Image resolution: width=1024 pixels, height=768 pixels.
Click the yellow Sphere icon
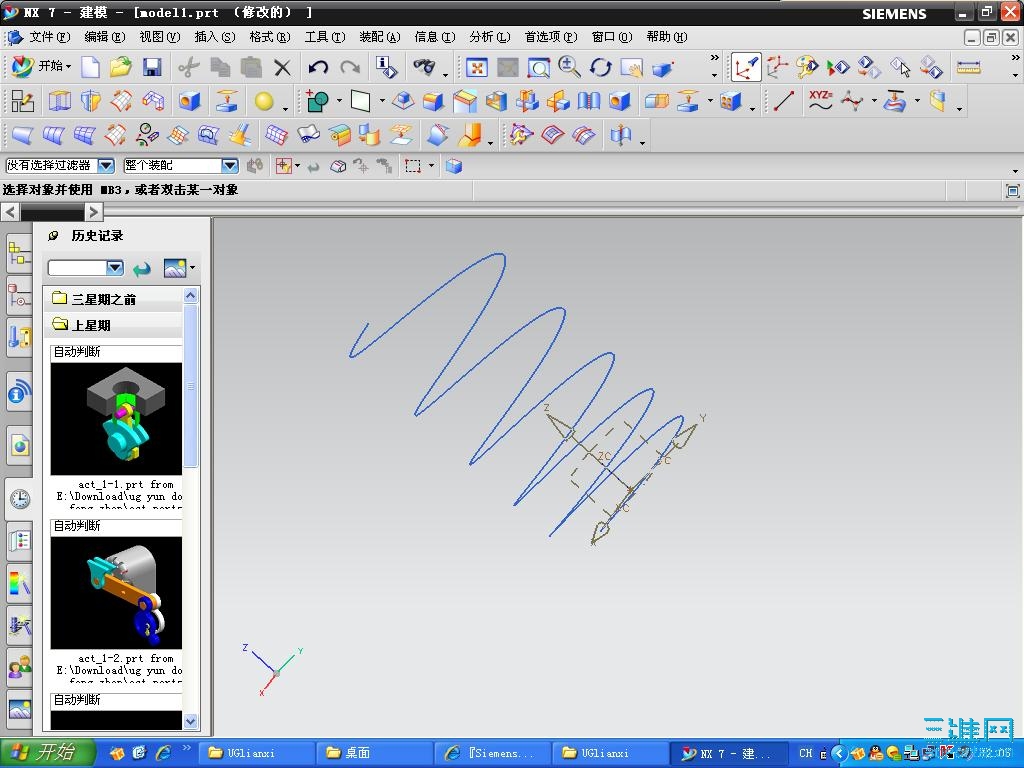tap(263, 101)
